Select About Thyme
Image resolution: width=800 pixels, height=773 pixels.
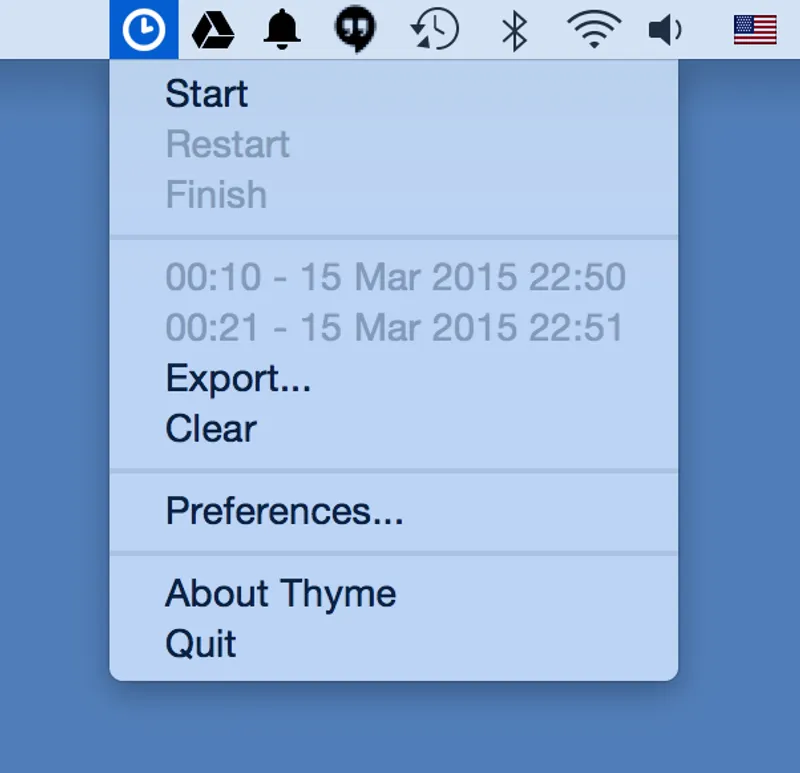tap(280, 593)
